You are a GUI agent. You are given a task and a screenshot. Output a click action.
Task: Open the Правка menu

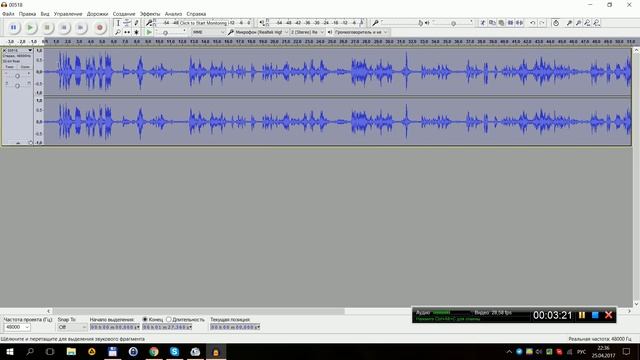[x=27, y=14]
